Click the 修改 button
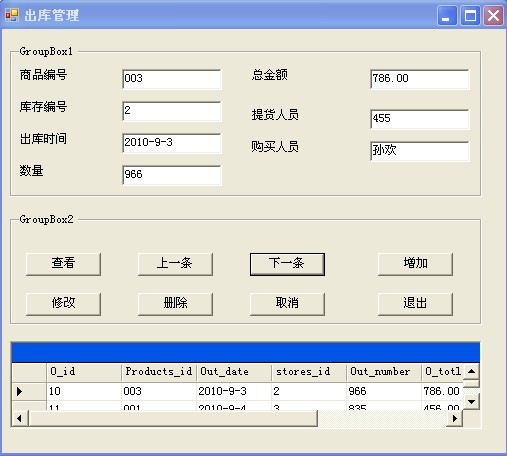This screenshot has height=456, width=507. click(x=63, y=304)
